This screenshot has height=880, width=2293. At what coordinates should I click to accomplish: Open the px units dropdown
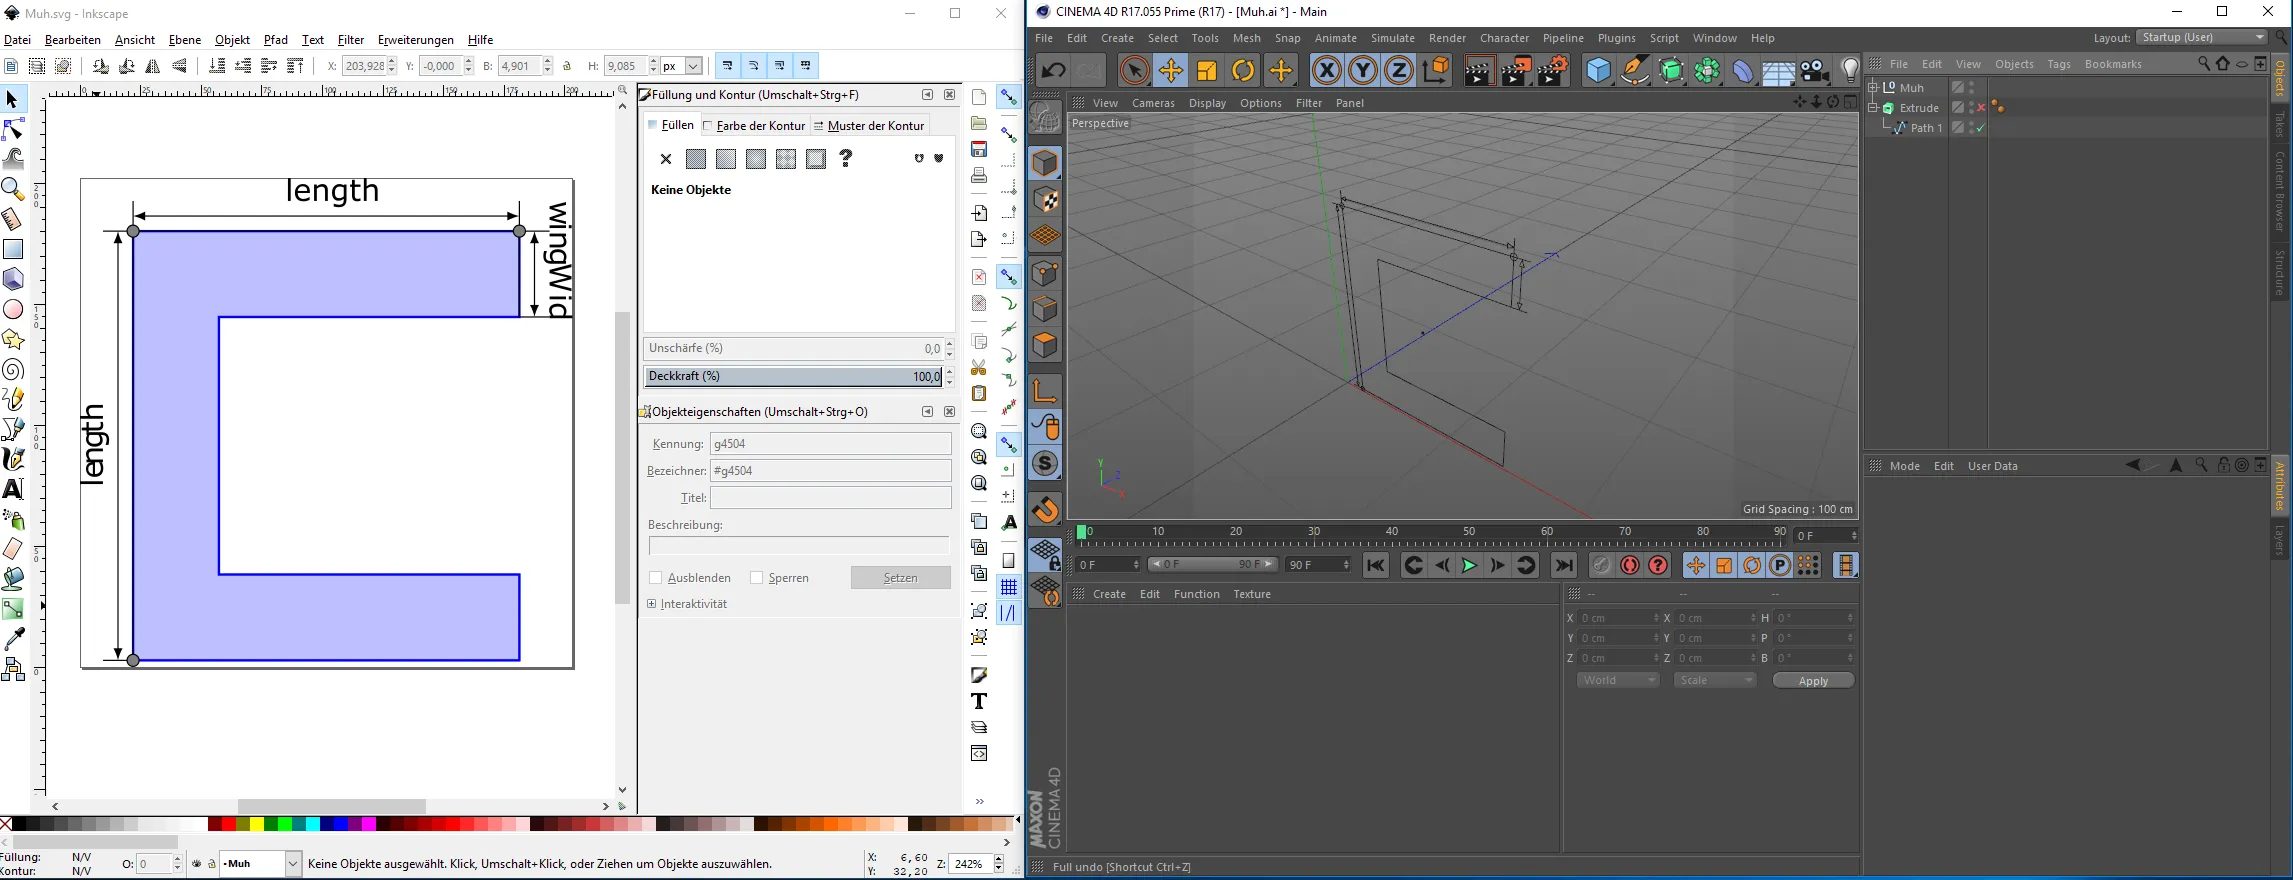coord(693,66)
